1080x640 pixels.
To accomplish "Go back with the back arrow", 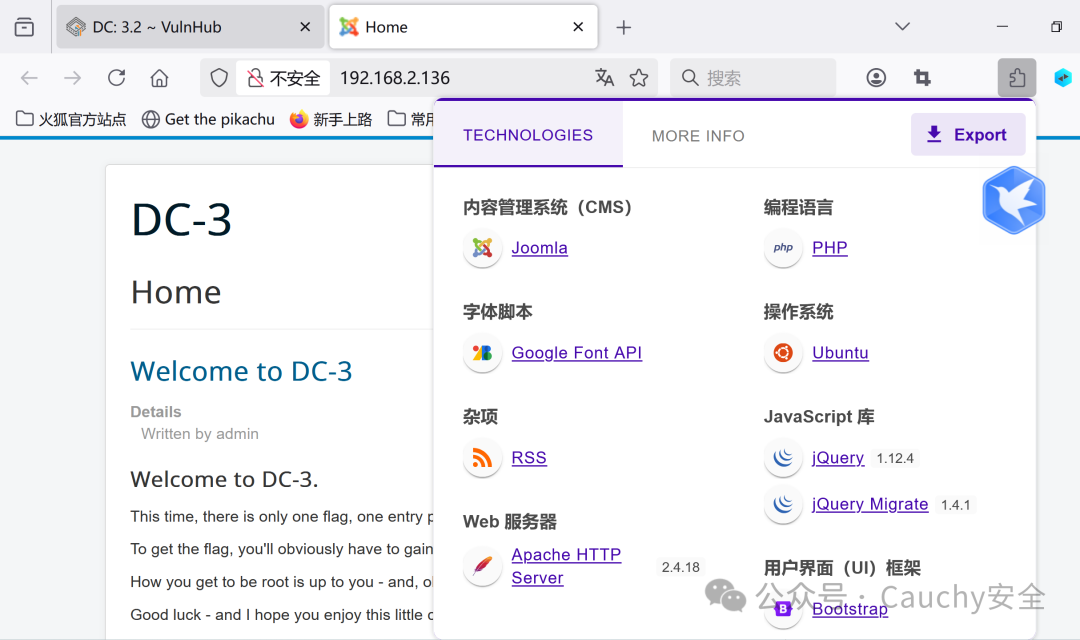I will tap(29, 78).
